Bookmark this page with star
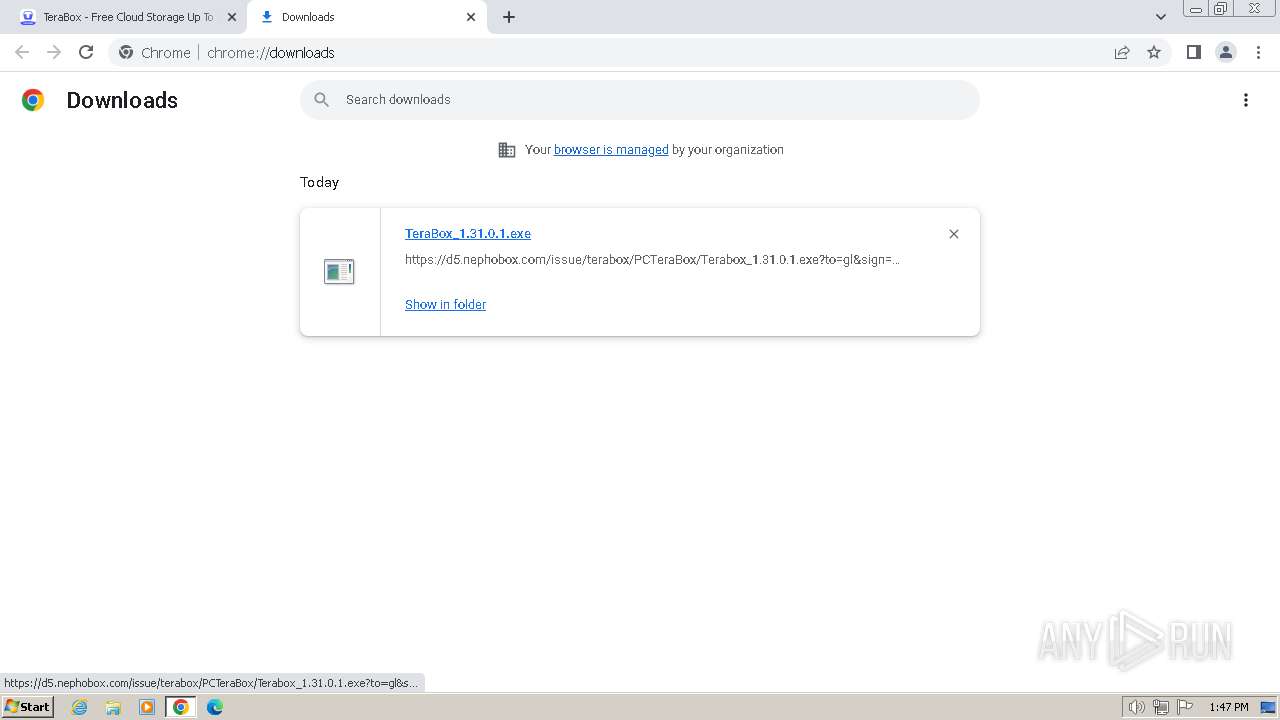Screen dimensions: 1280x720 click(1154, 53)
